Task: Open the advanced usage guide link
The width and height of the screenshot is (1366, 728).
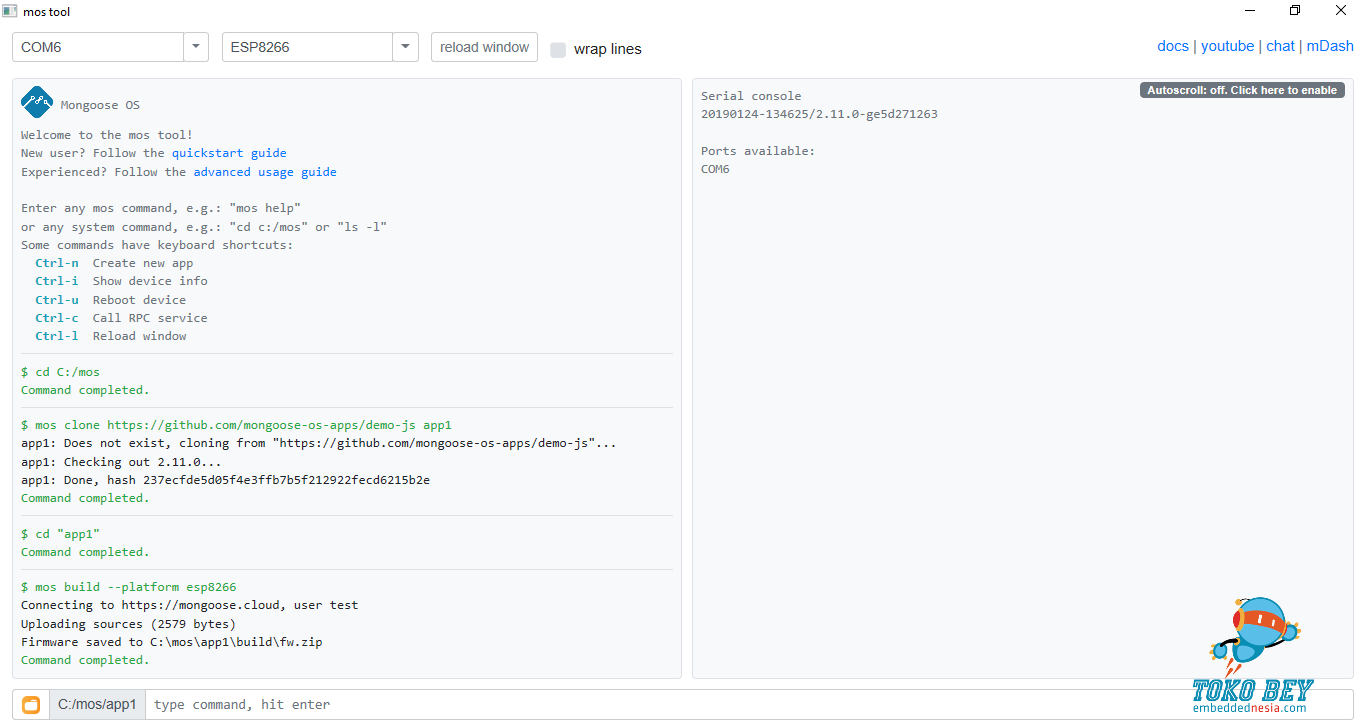Action: pos(265,172)
